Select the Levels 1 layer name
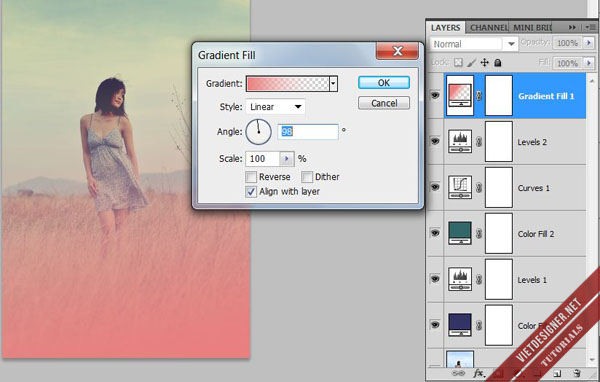This screenshot has height=382, width=600. point(532,280)
